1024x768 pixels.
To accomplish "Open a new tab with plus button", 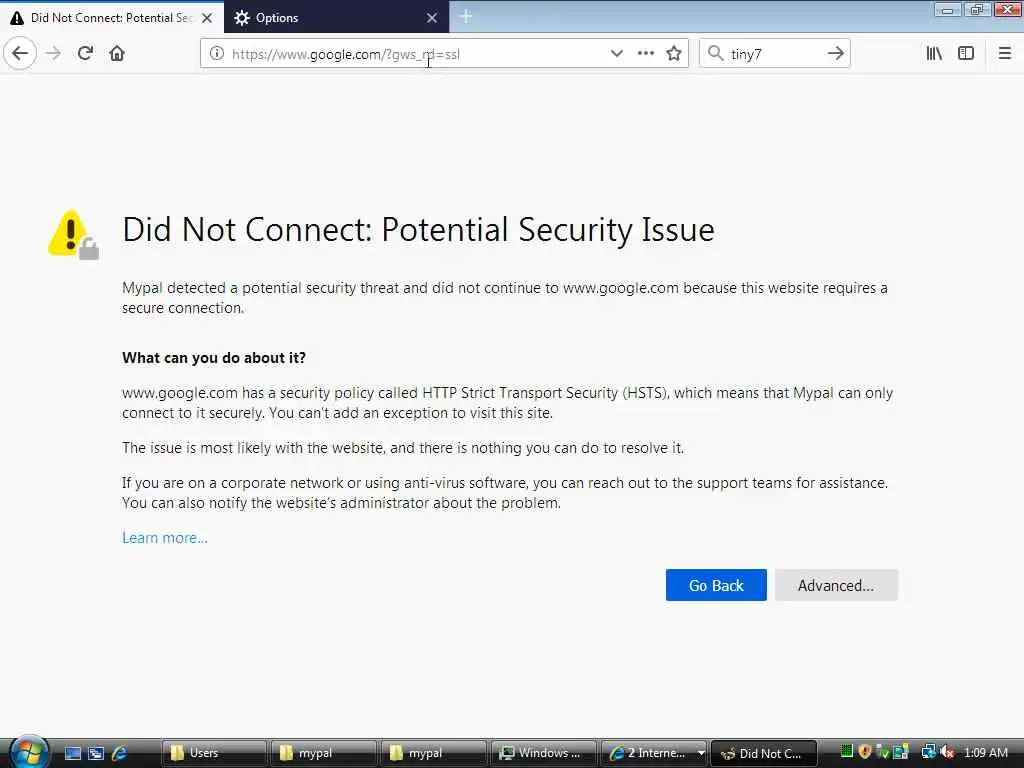I will (x=466, y=16).
